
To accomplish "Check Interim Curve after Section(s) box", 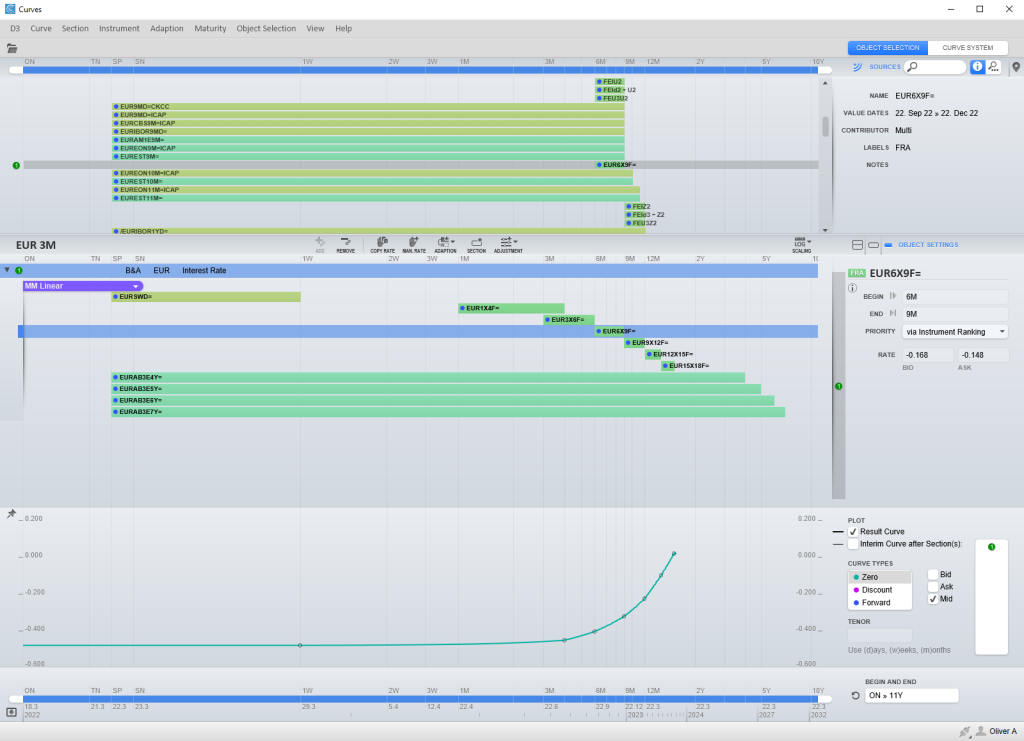I will point(853,545).
